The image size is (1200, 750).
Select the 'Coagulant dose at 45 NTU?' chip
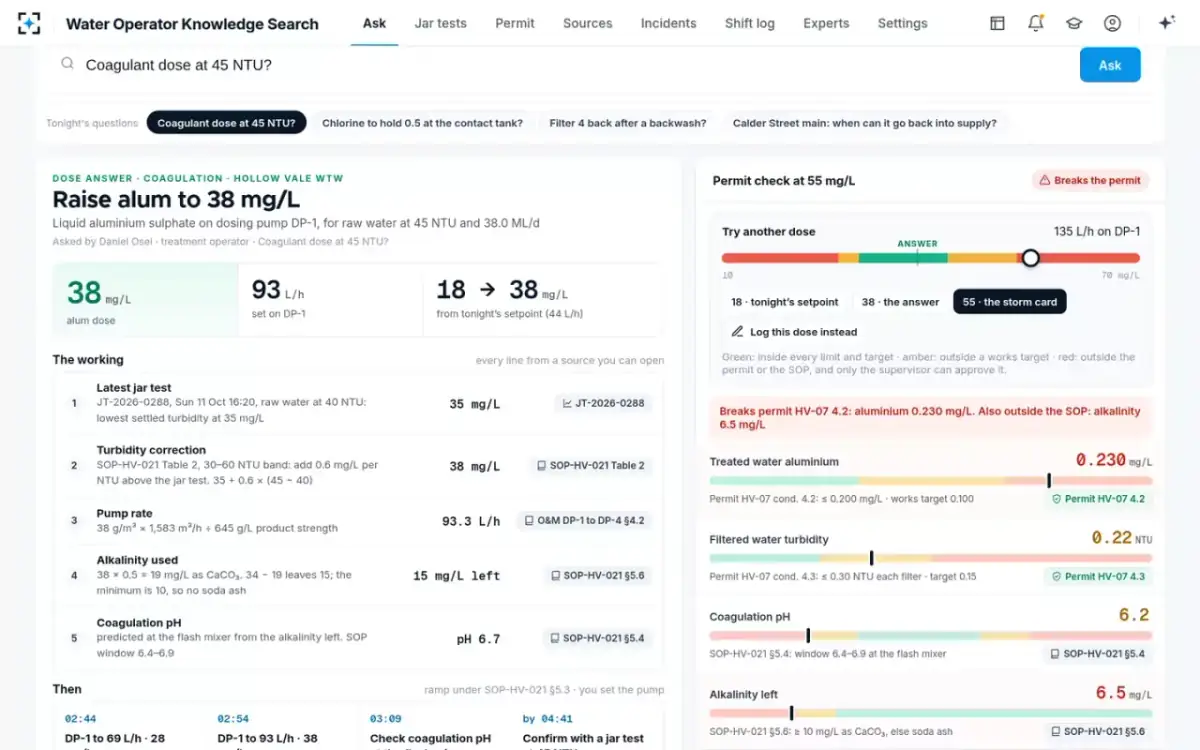coord(226,123)
